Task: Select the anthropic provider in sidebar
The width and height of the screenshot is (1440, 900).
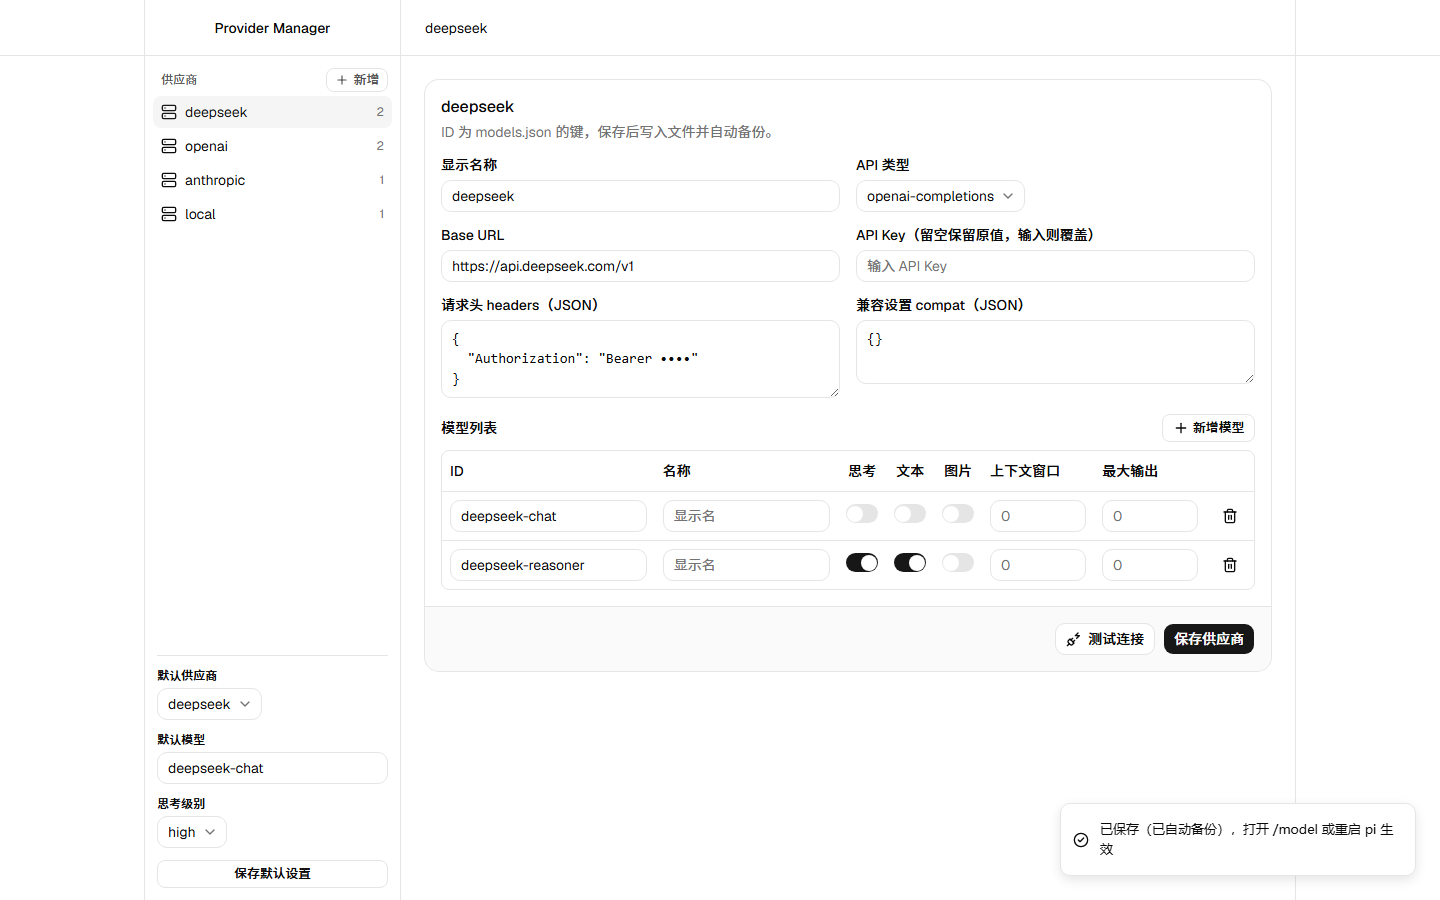Action: coord(272,180)
